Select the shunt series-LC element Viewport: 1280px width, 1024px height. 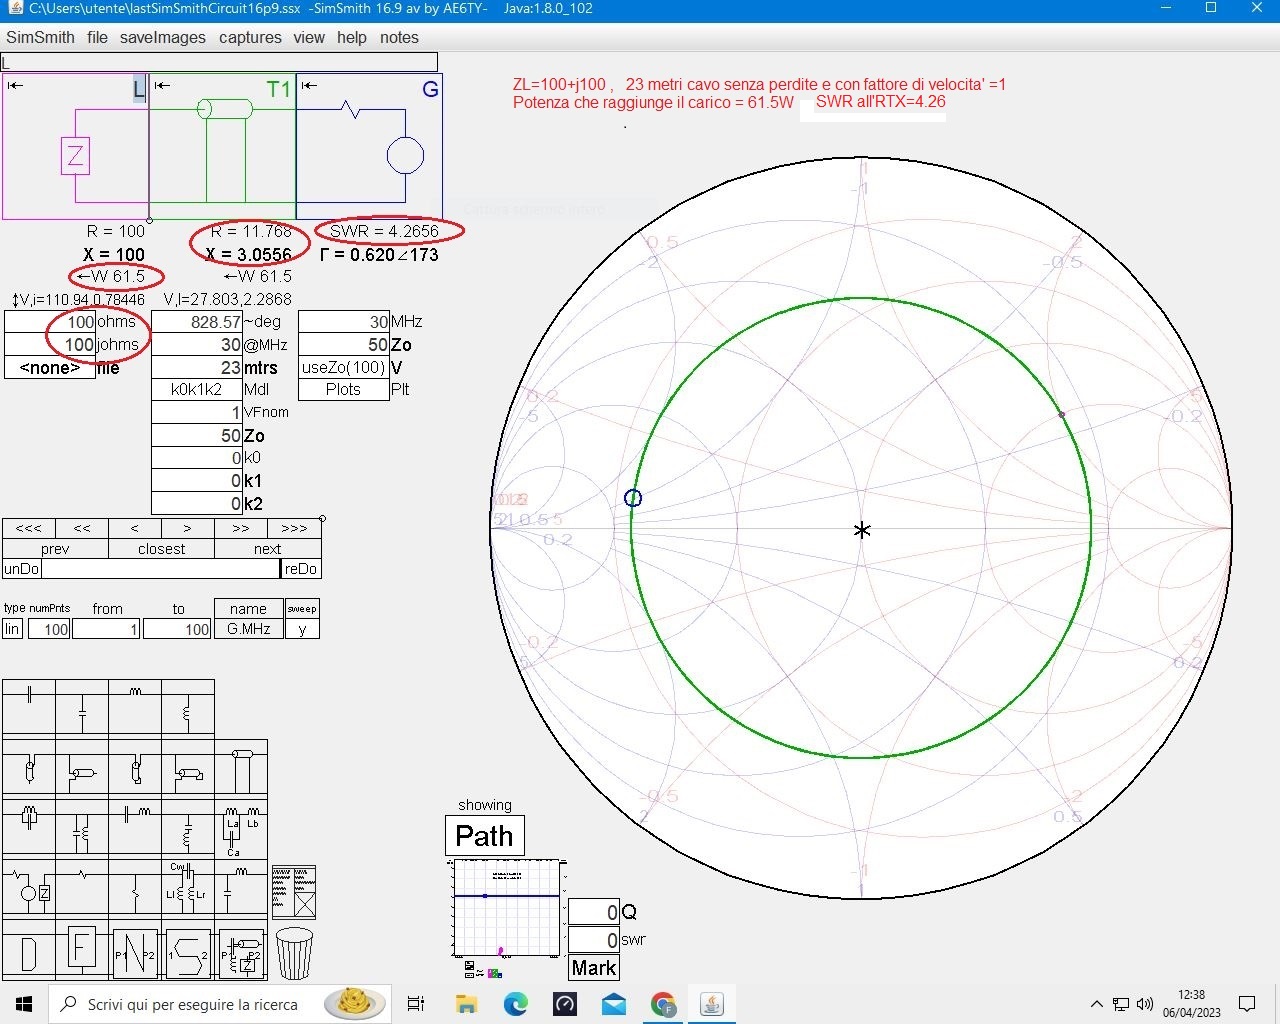pos(188,827)
